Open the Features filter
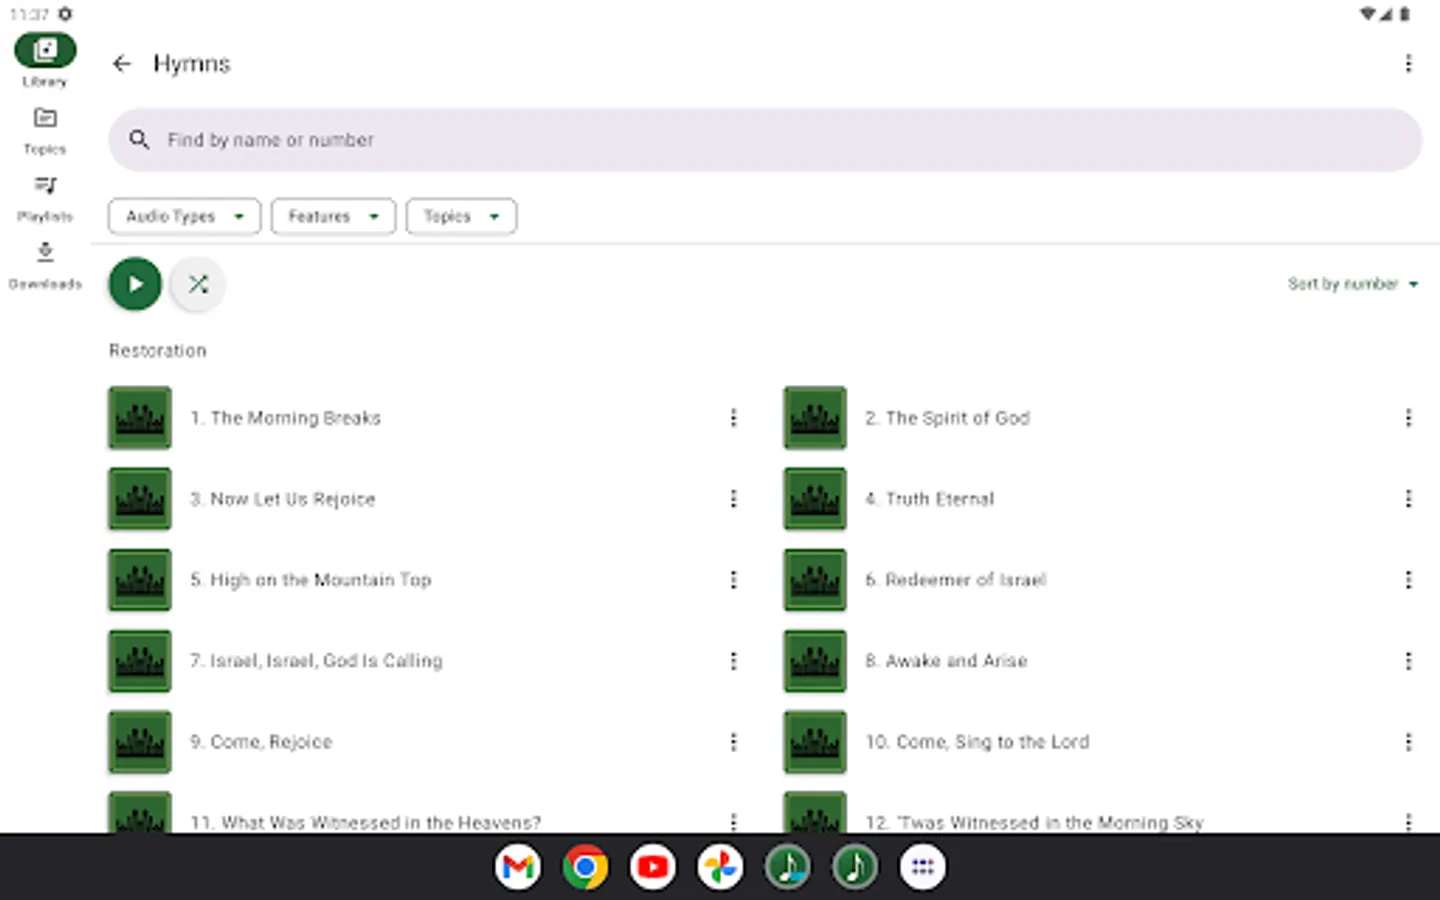 point(333,216)
